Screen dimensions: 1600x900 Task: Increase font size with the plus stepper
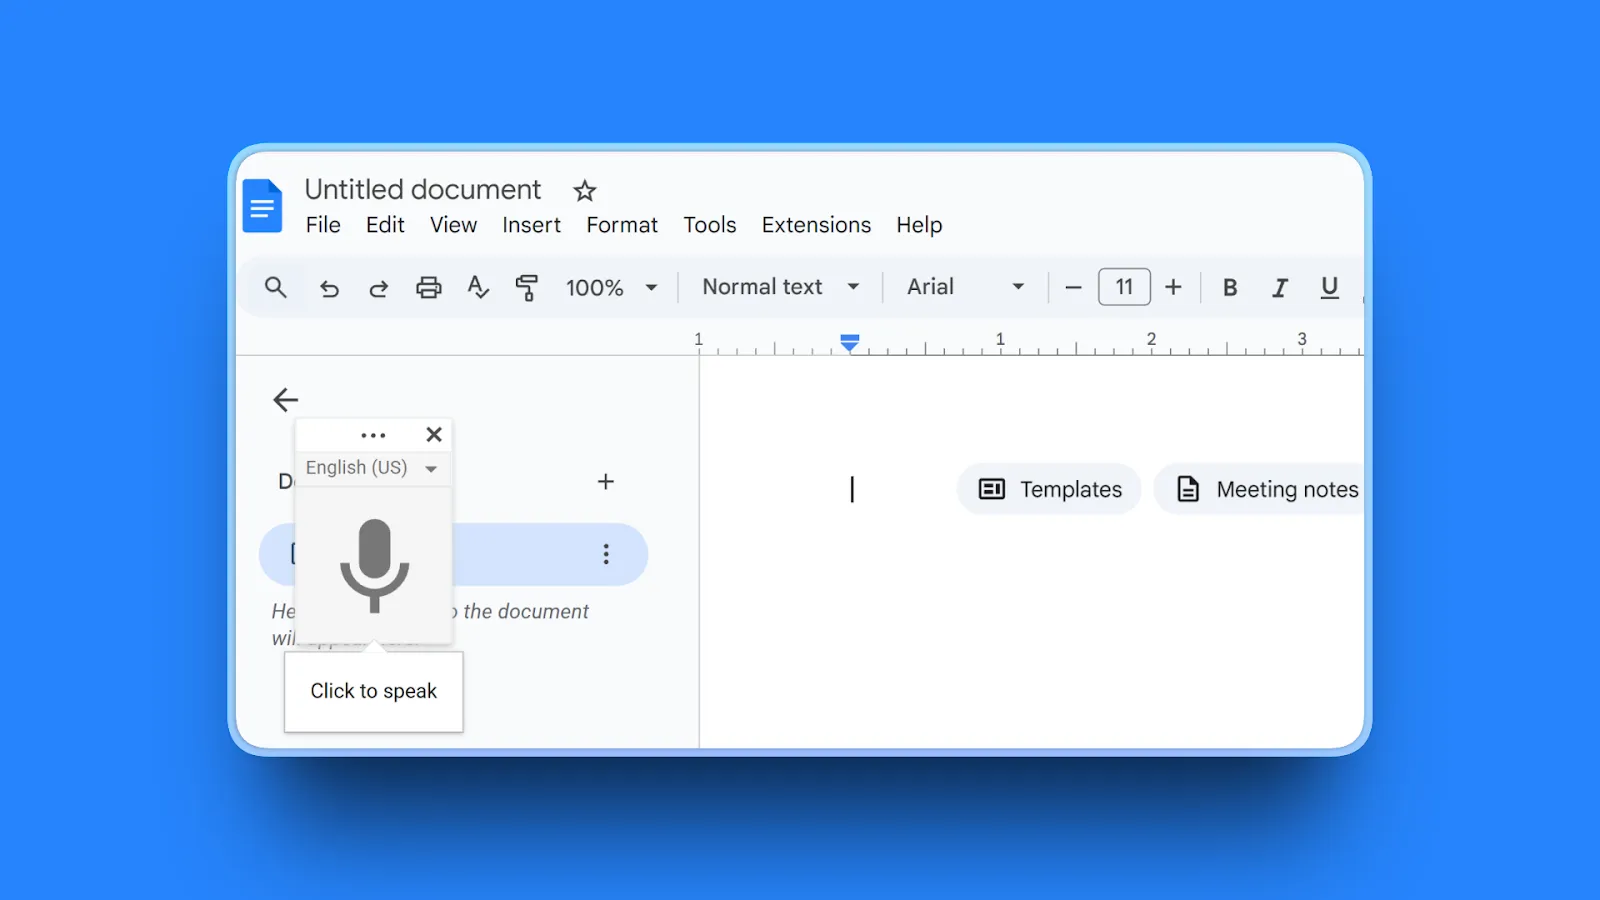pos(1172,287)
